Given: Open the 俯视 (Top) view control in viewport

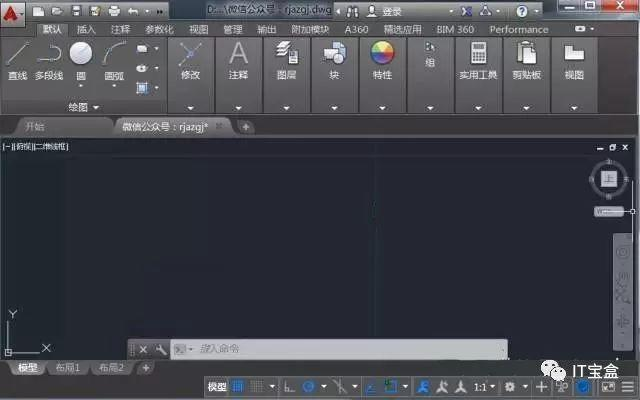Looking at the screenshot, I should [25, 147].
